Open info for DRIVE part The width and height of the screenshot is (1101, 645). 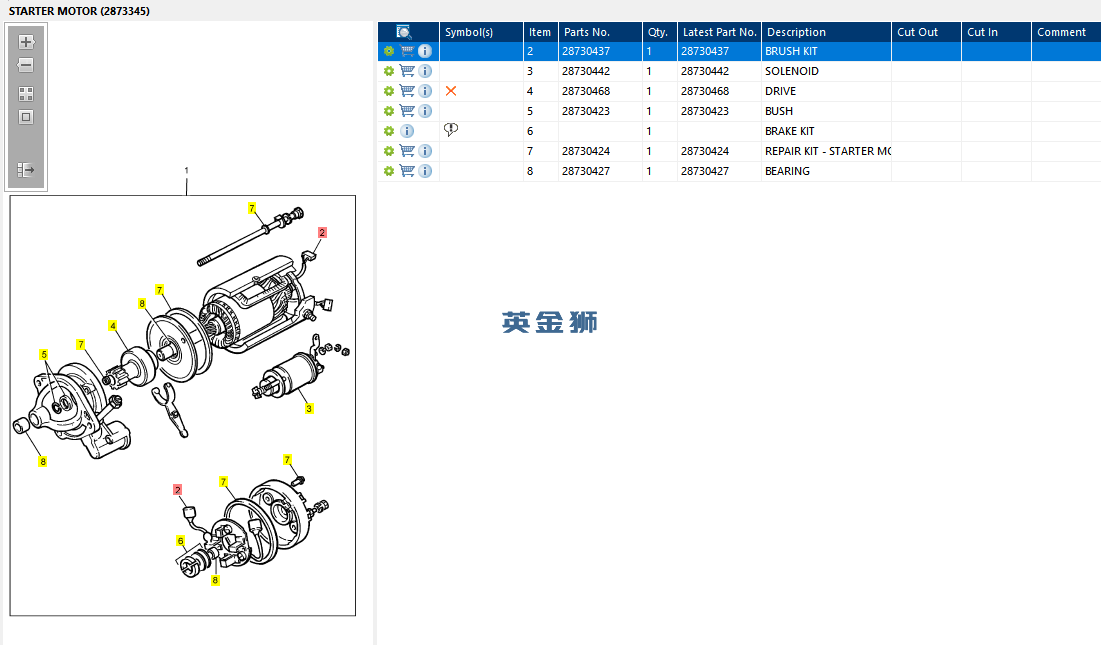[x=425, y=91]
